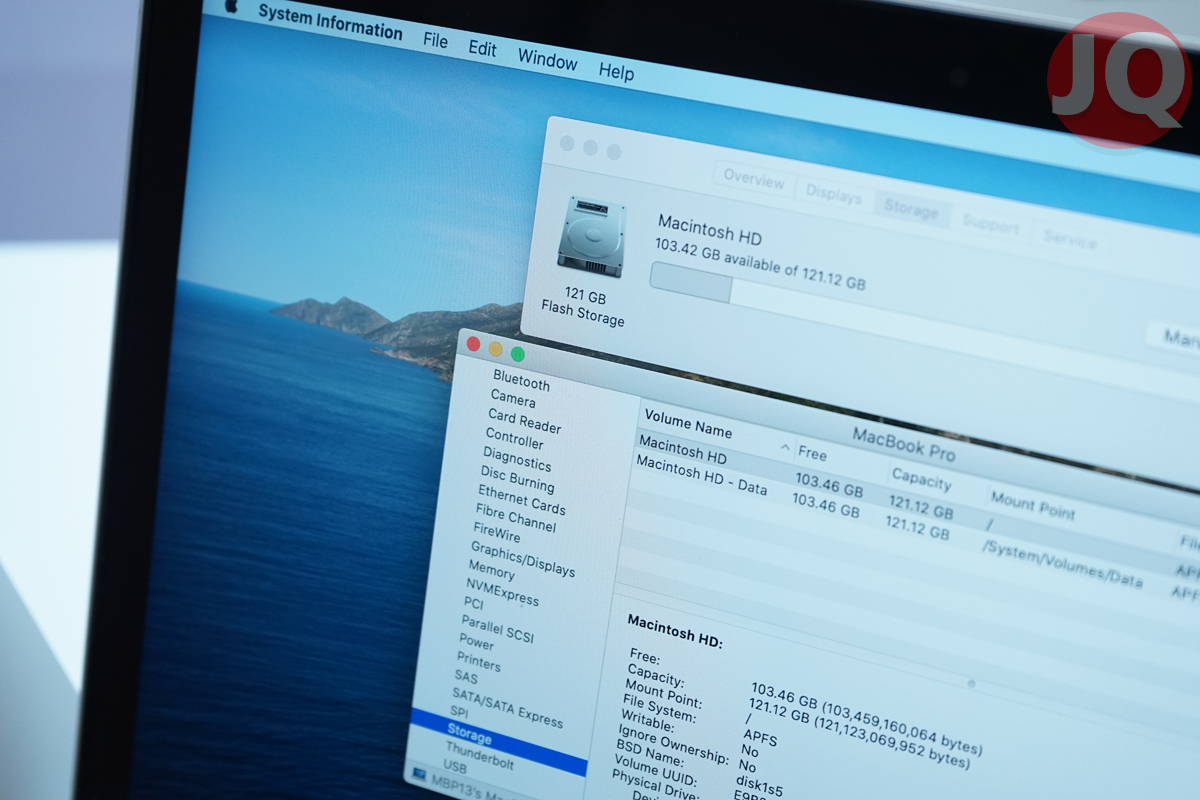This screenshot has width=1200, height=800.
Task: Switch to the Displays tab in About This Mac
Action: tap(833, 194)
